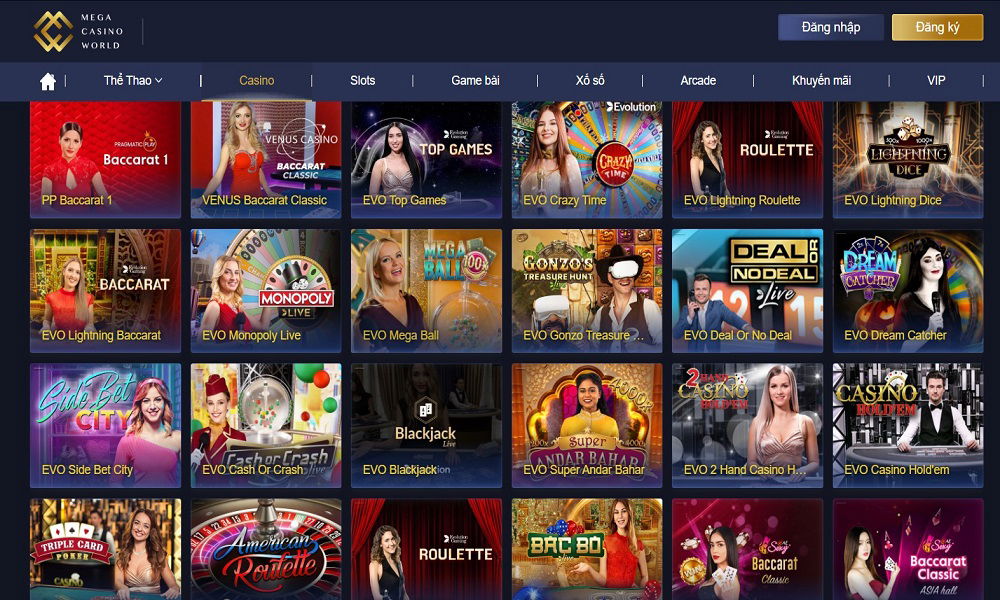Open the EVO Blackjack game tile
The width and height of the screenshot is (1000, 600).
(426, 425)
